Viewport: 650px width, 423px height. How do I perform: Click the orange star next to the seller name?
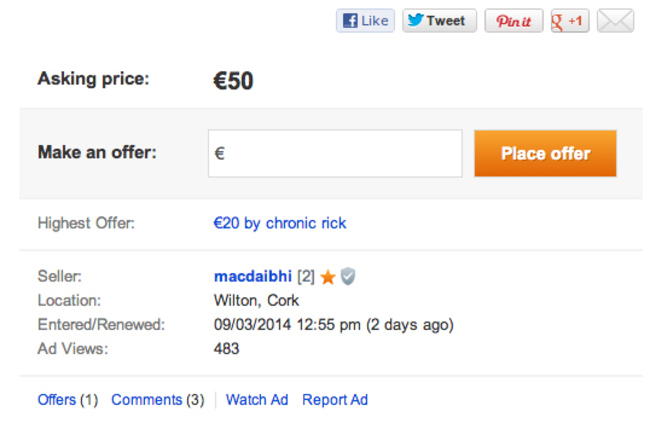click(x=328, y=277)
